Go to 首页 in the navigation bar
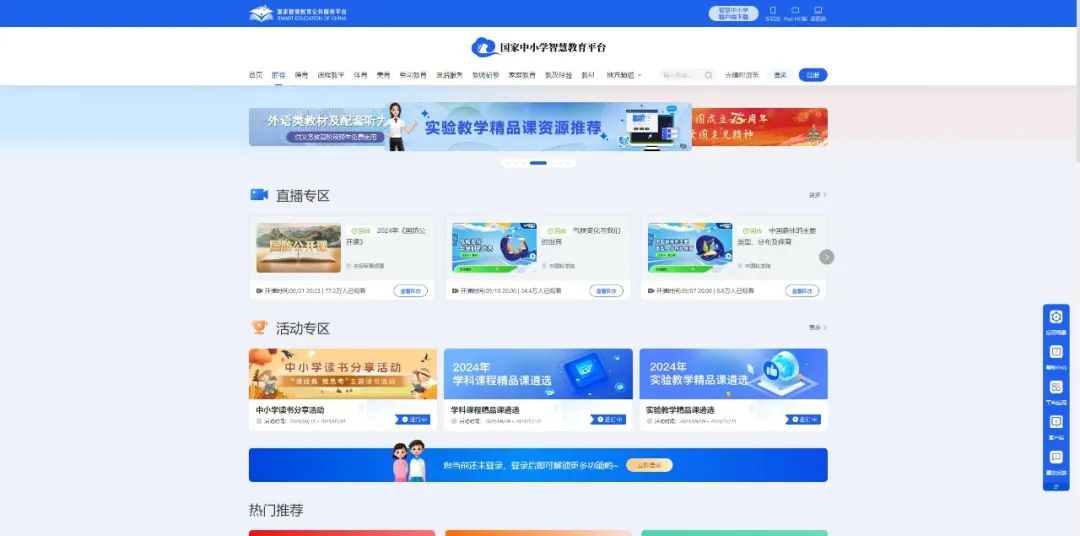This screenshot has width=1080, height=536. [x=256, y=75]
